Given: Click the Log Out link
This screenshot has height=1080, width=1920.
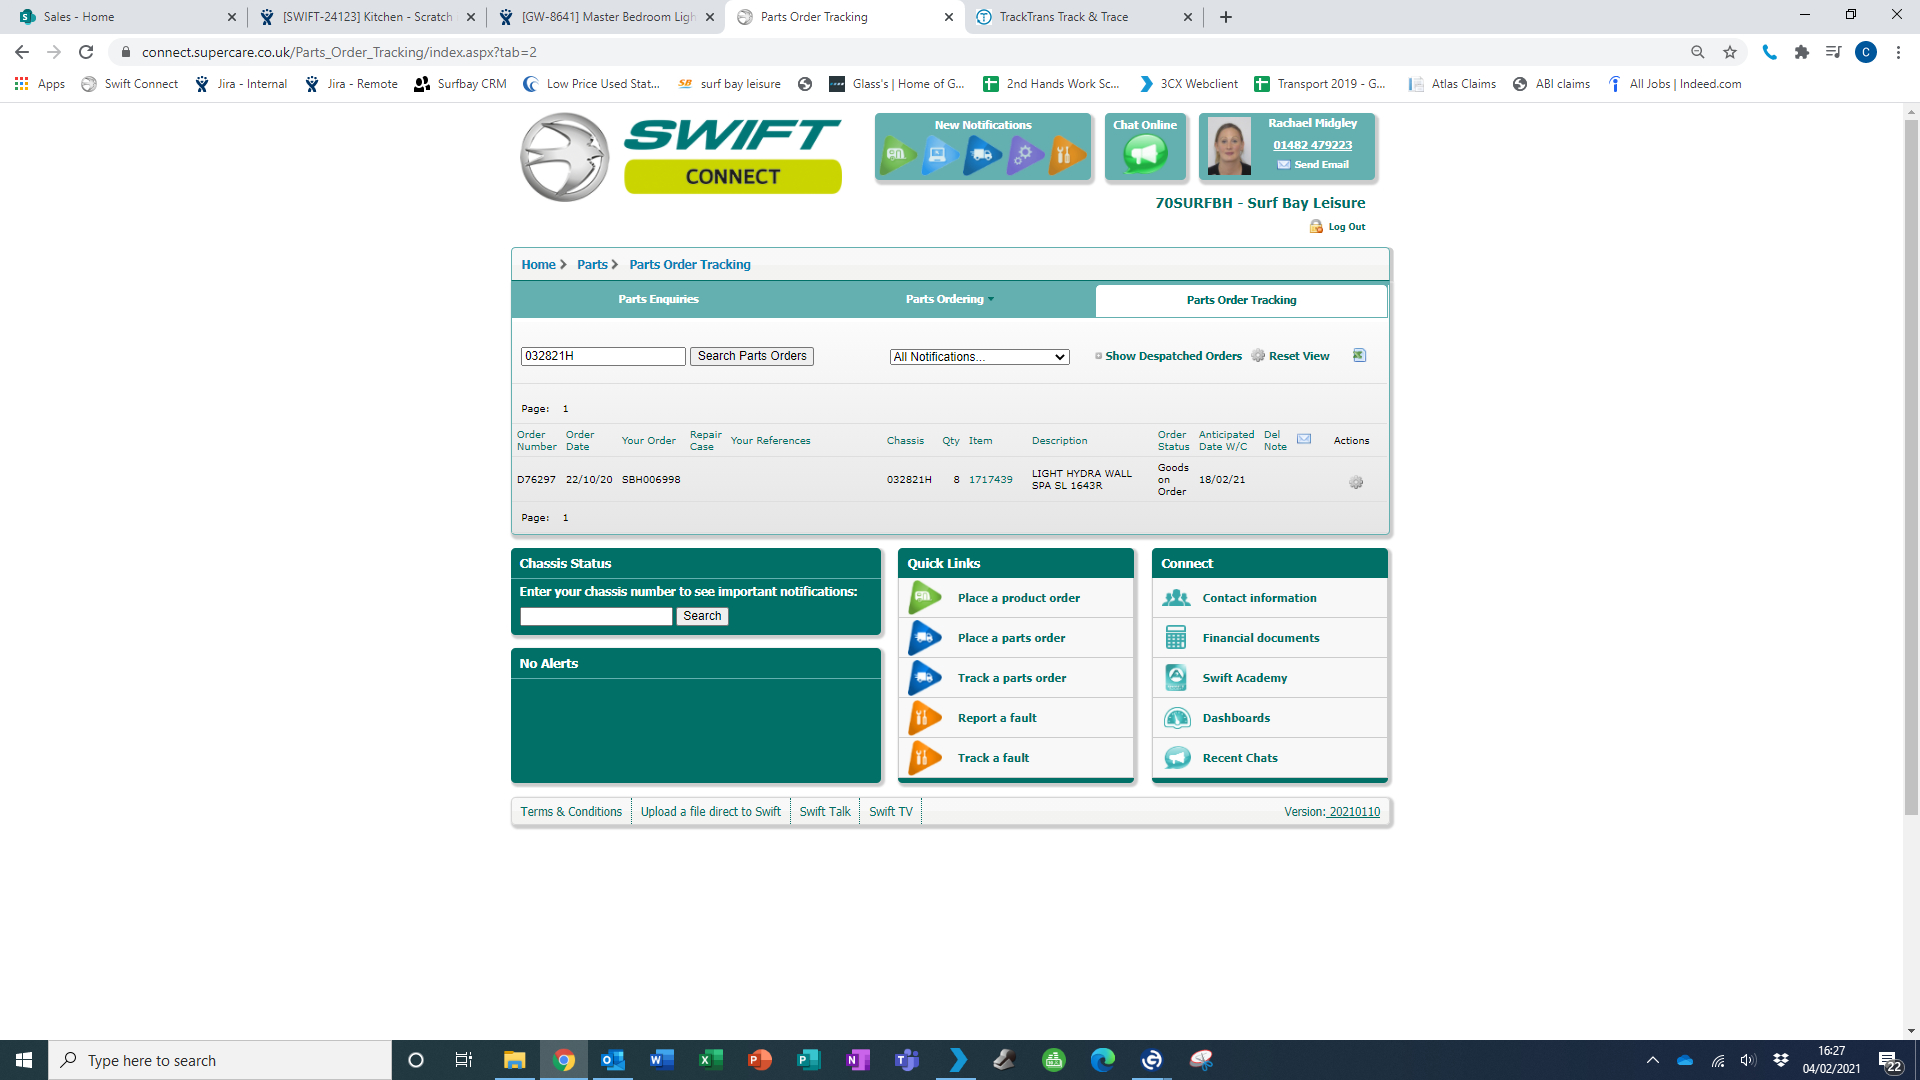Looking at the screenshot, I should (x=1346, y=227).
